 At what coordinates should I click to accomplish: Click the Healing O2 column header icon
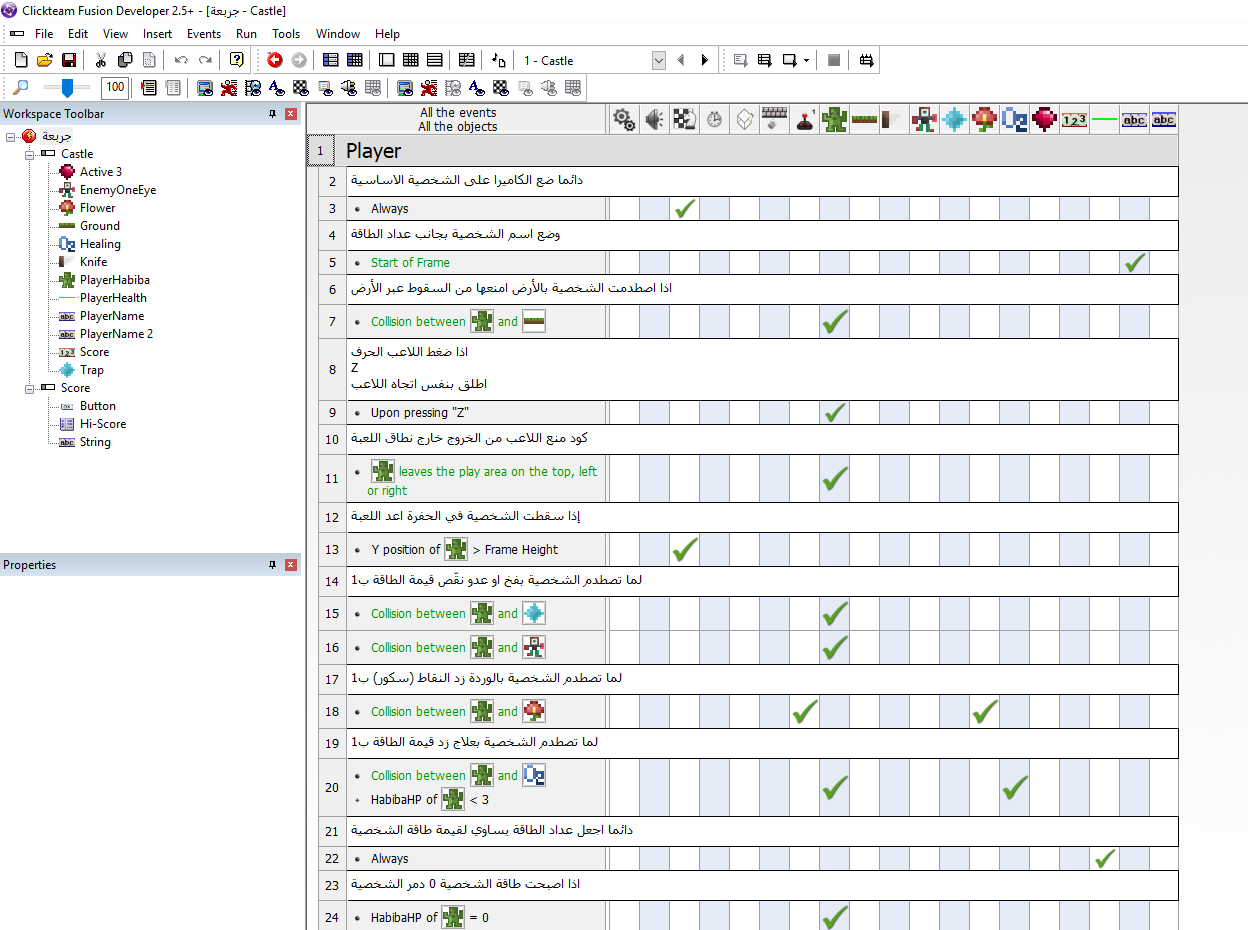1015,120
